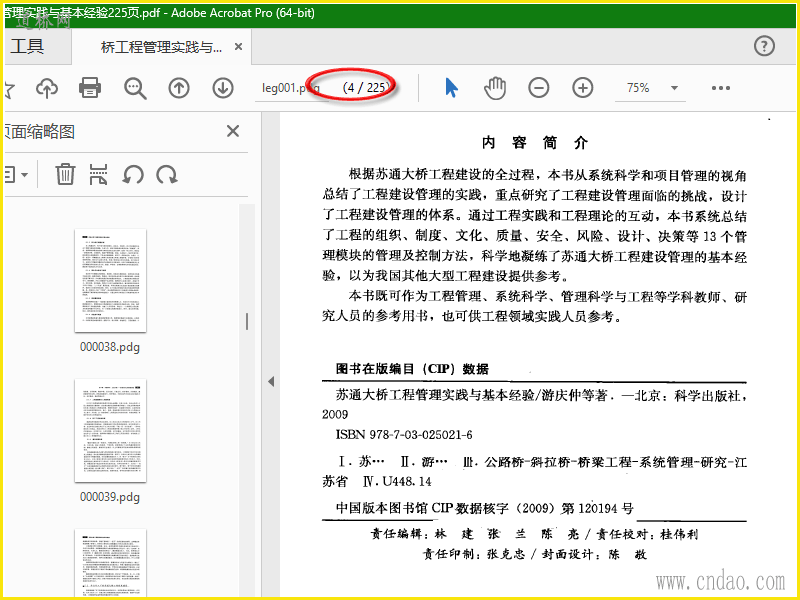Collapse the navigation pane with left triangle
Screen dimensions: 800x600
pyautogui.click(x=271, y=382)
